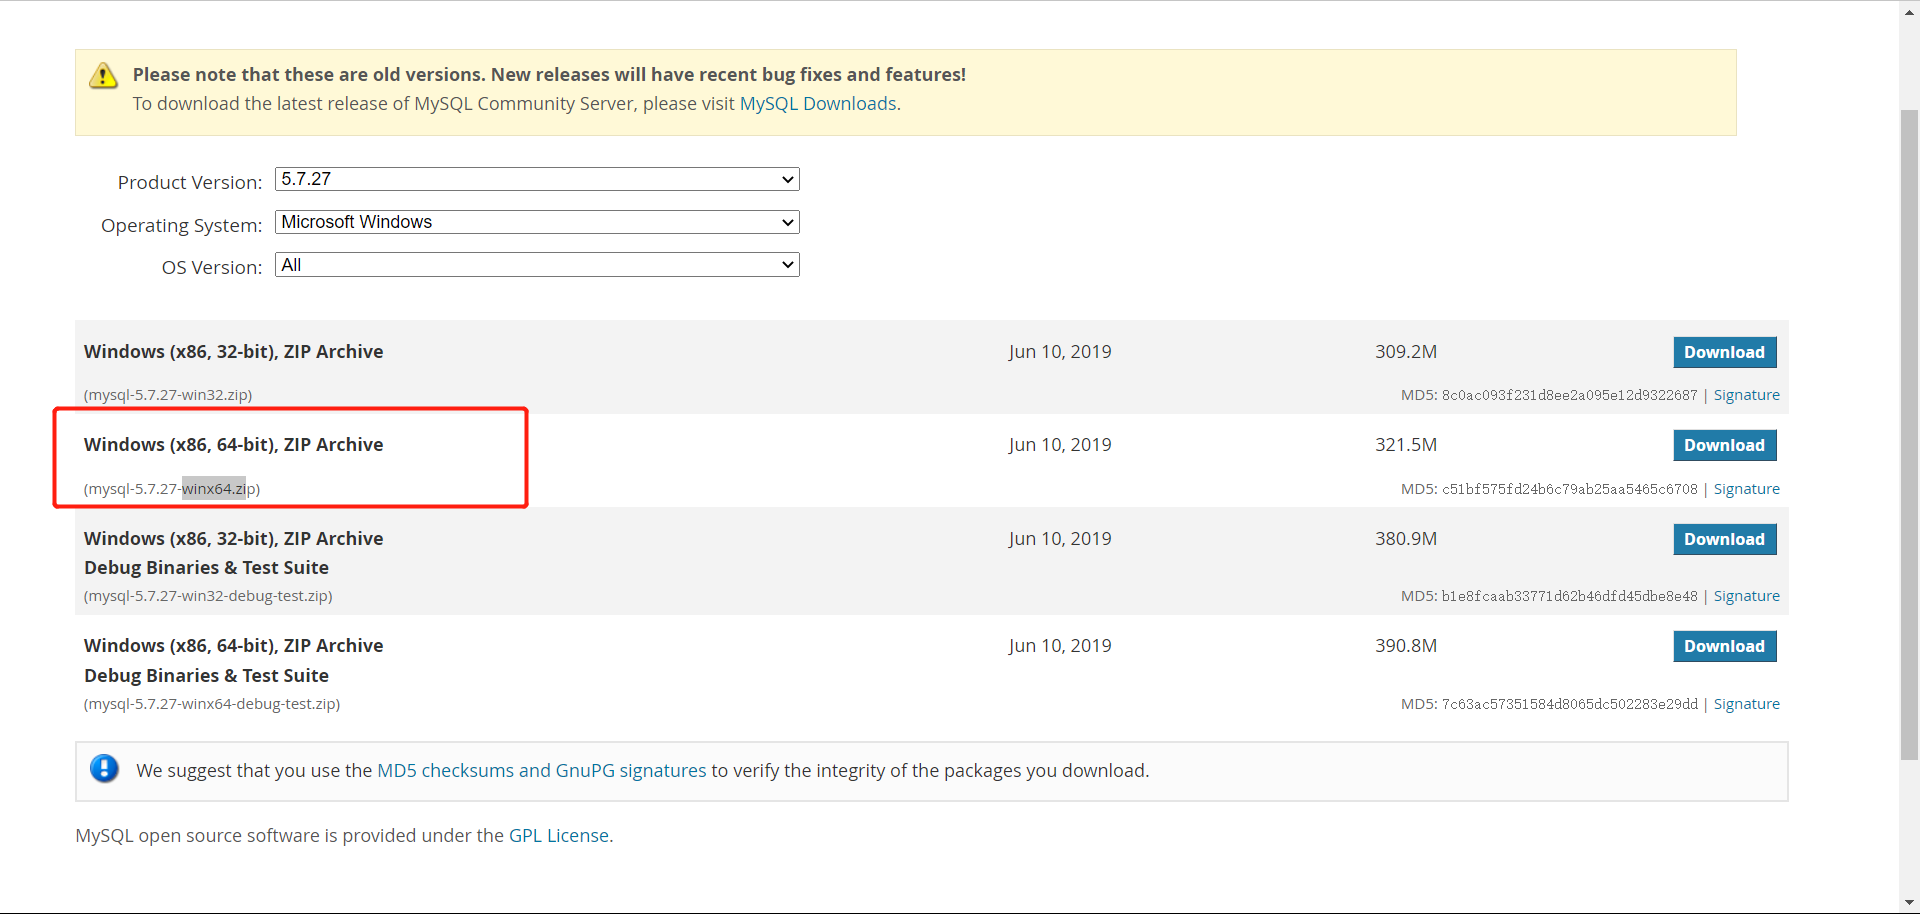Viewport: 1920px width, 914px height.
Task: Click MD5 hash starting 7c63ac57
Action: 1569,704
